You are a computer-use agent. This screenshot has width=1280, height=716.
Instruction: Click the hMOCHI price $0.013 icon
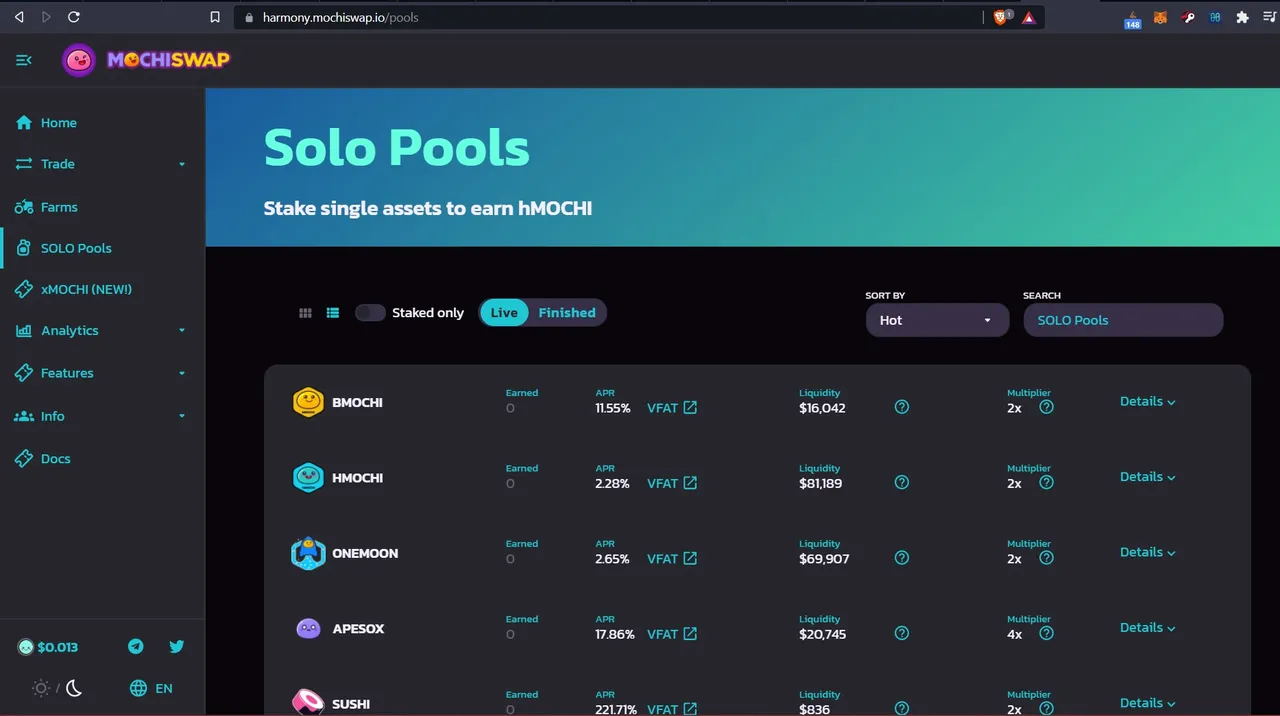pos(25,647)
